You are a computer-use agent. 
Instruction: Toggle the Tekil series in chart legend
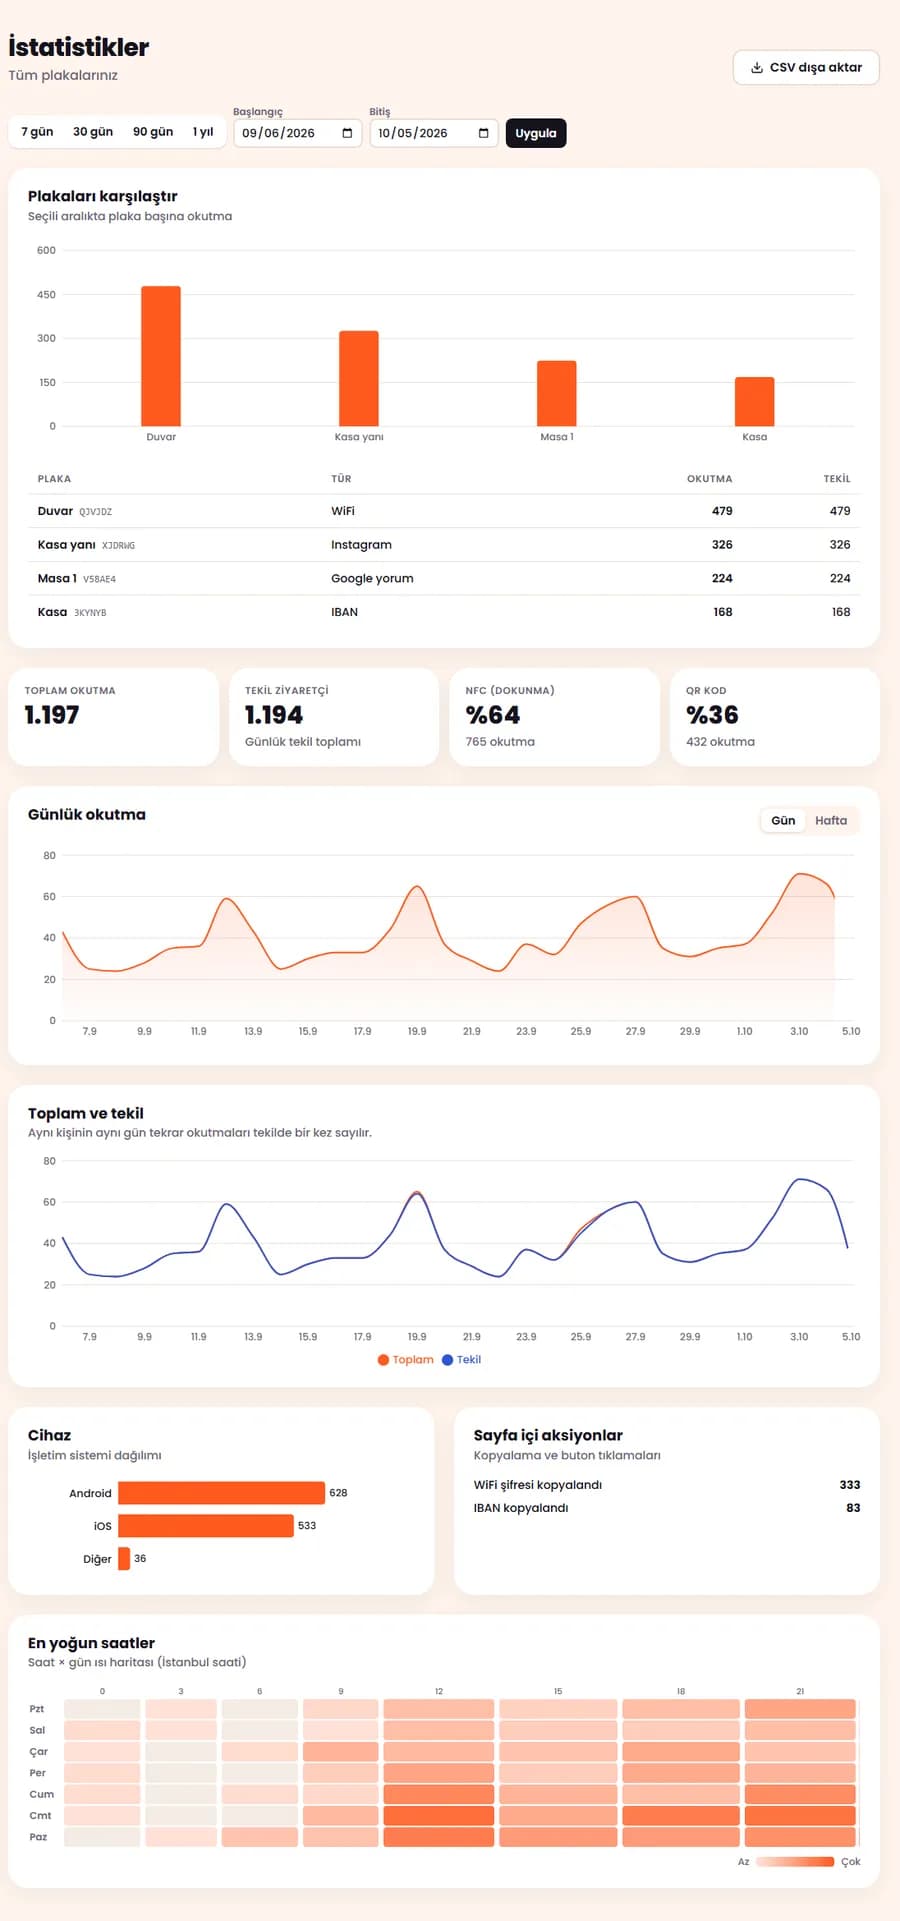point(462,1360)
